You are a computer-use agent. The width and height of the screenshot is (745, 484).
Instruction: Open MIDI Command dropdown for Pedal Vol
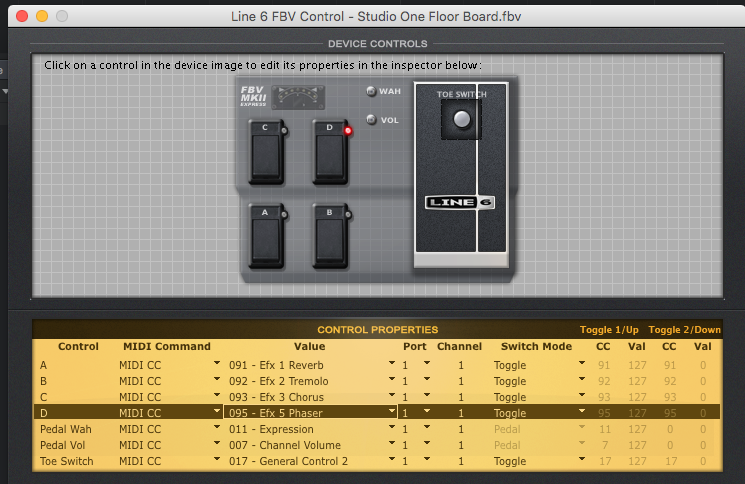point(217,443)
